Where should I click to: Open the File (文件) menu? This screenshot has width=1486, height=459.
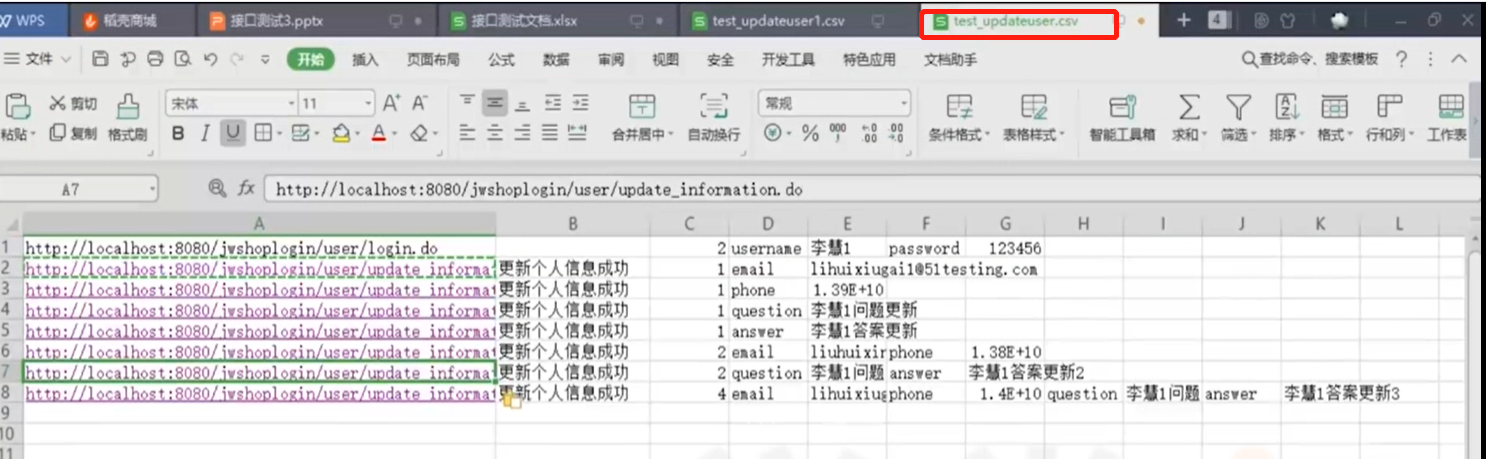pos(37,60)
